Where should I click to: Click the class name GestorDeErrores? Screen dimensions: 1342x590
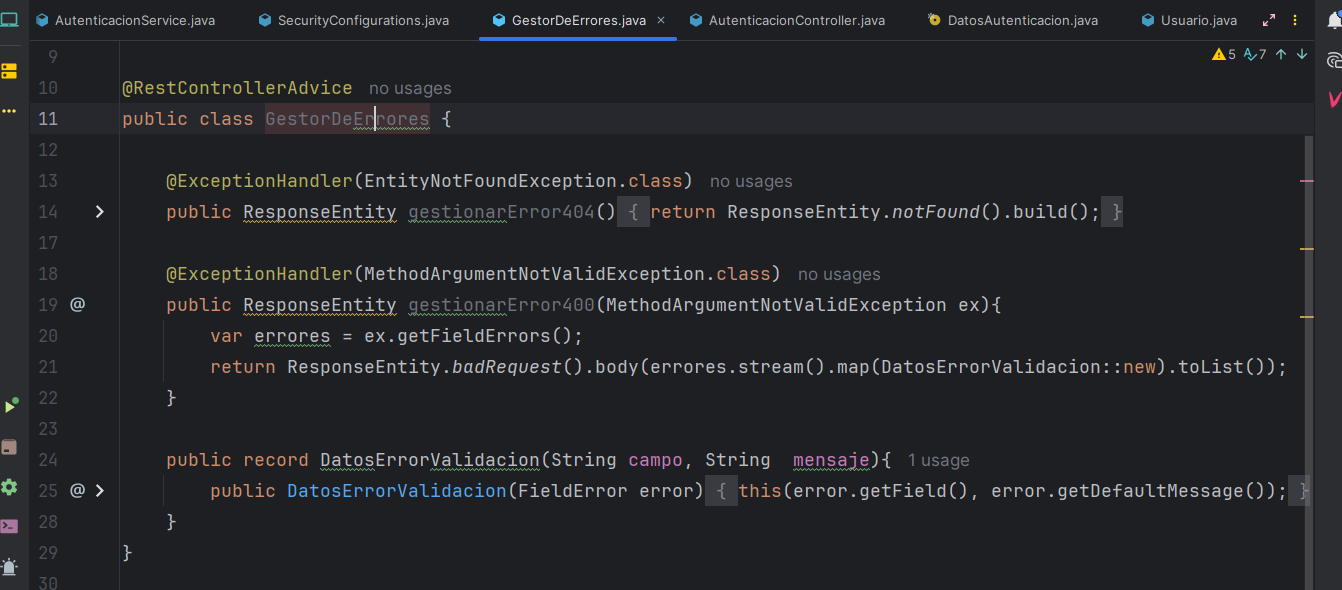[x=347, y=119]
